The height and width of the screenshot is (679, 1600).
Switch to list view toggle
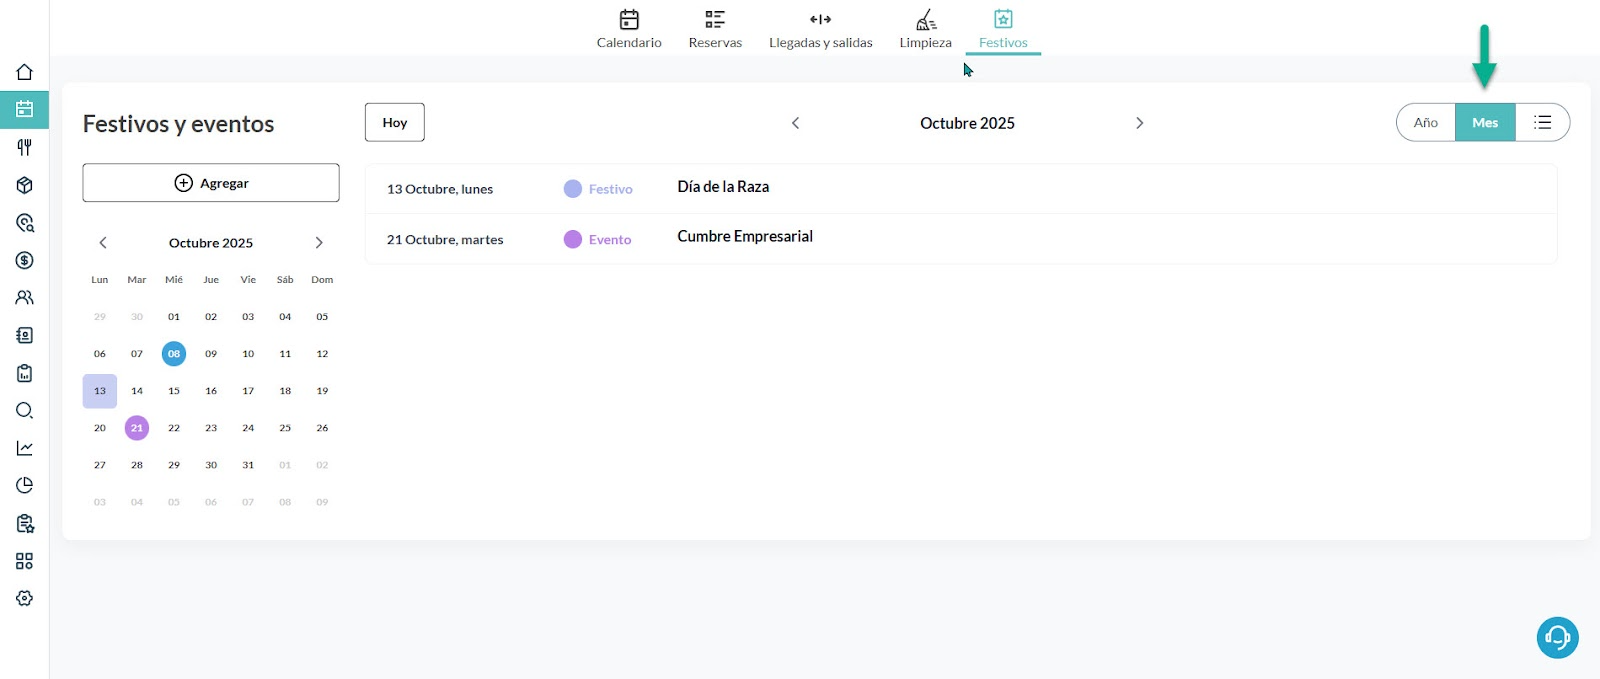1542,123
